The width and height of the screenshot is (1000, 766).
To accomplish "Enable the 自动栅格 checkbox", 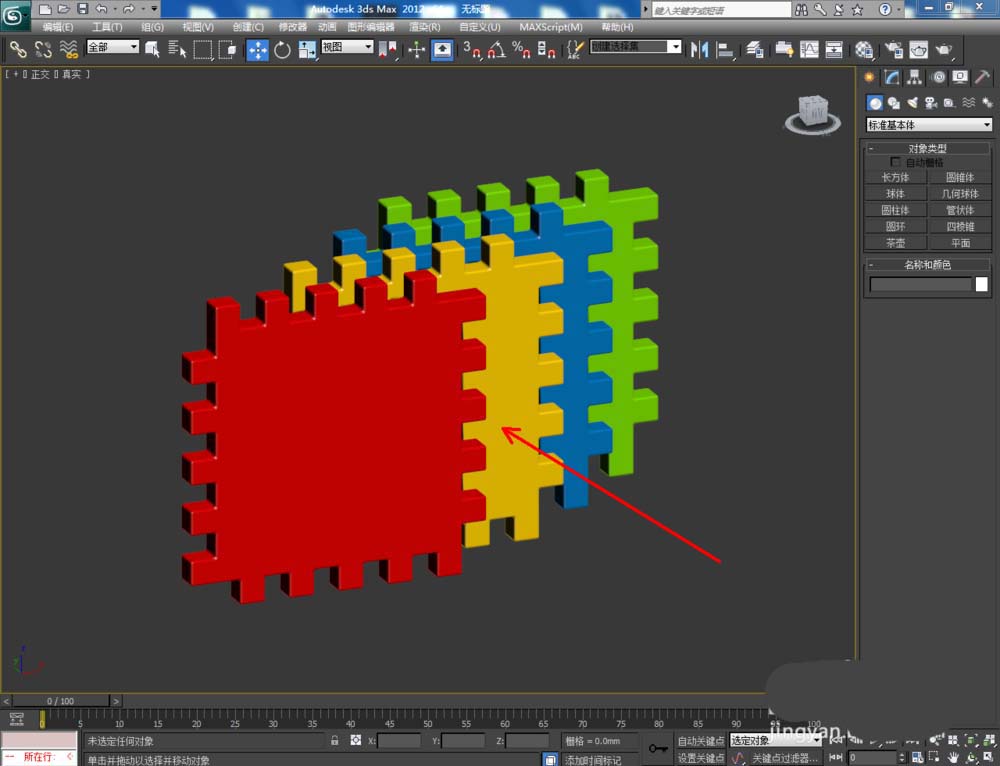I will click(896, 162).
